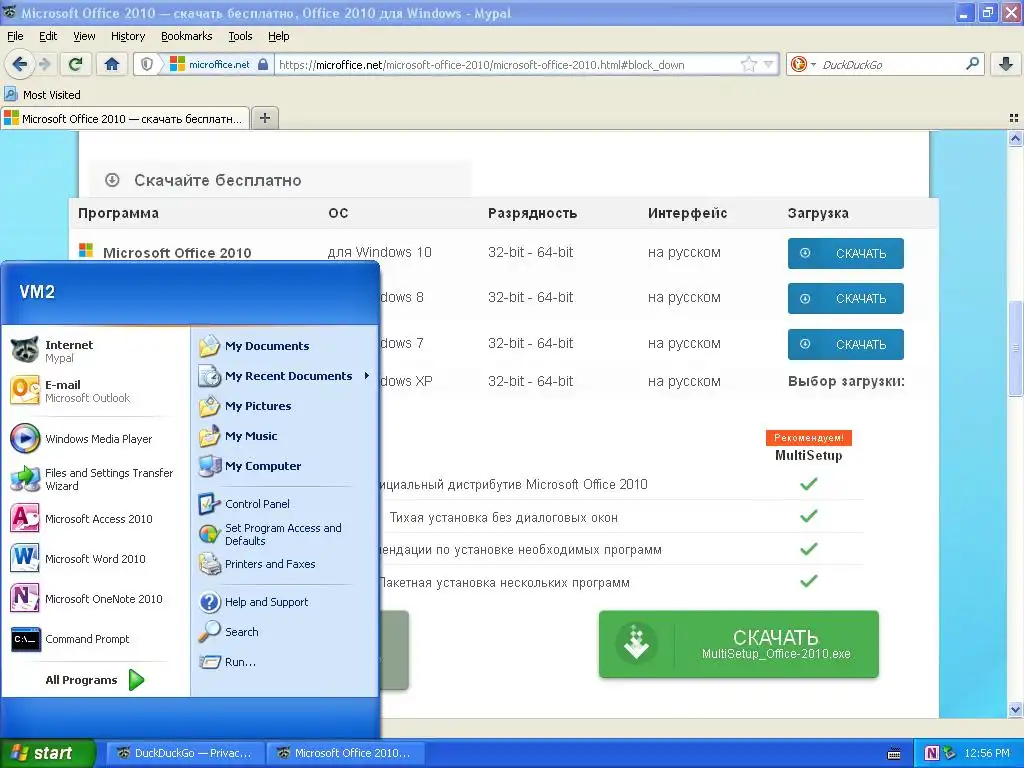The height and width of the screenshot is (768, 1024).
Task: Click the vertical scrollbar thumb
Action: pyautogui.click(x=1015, y=348)
